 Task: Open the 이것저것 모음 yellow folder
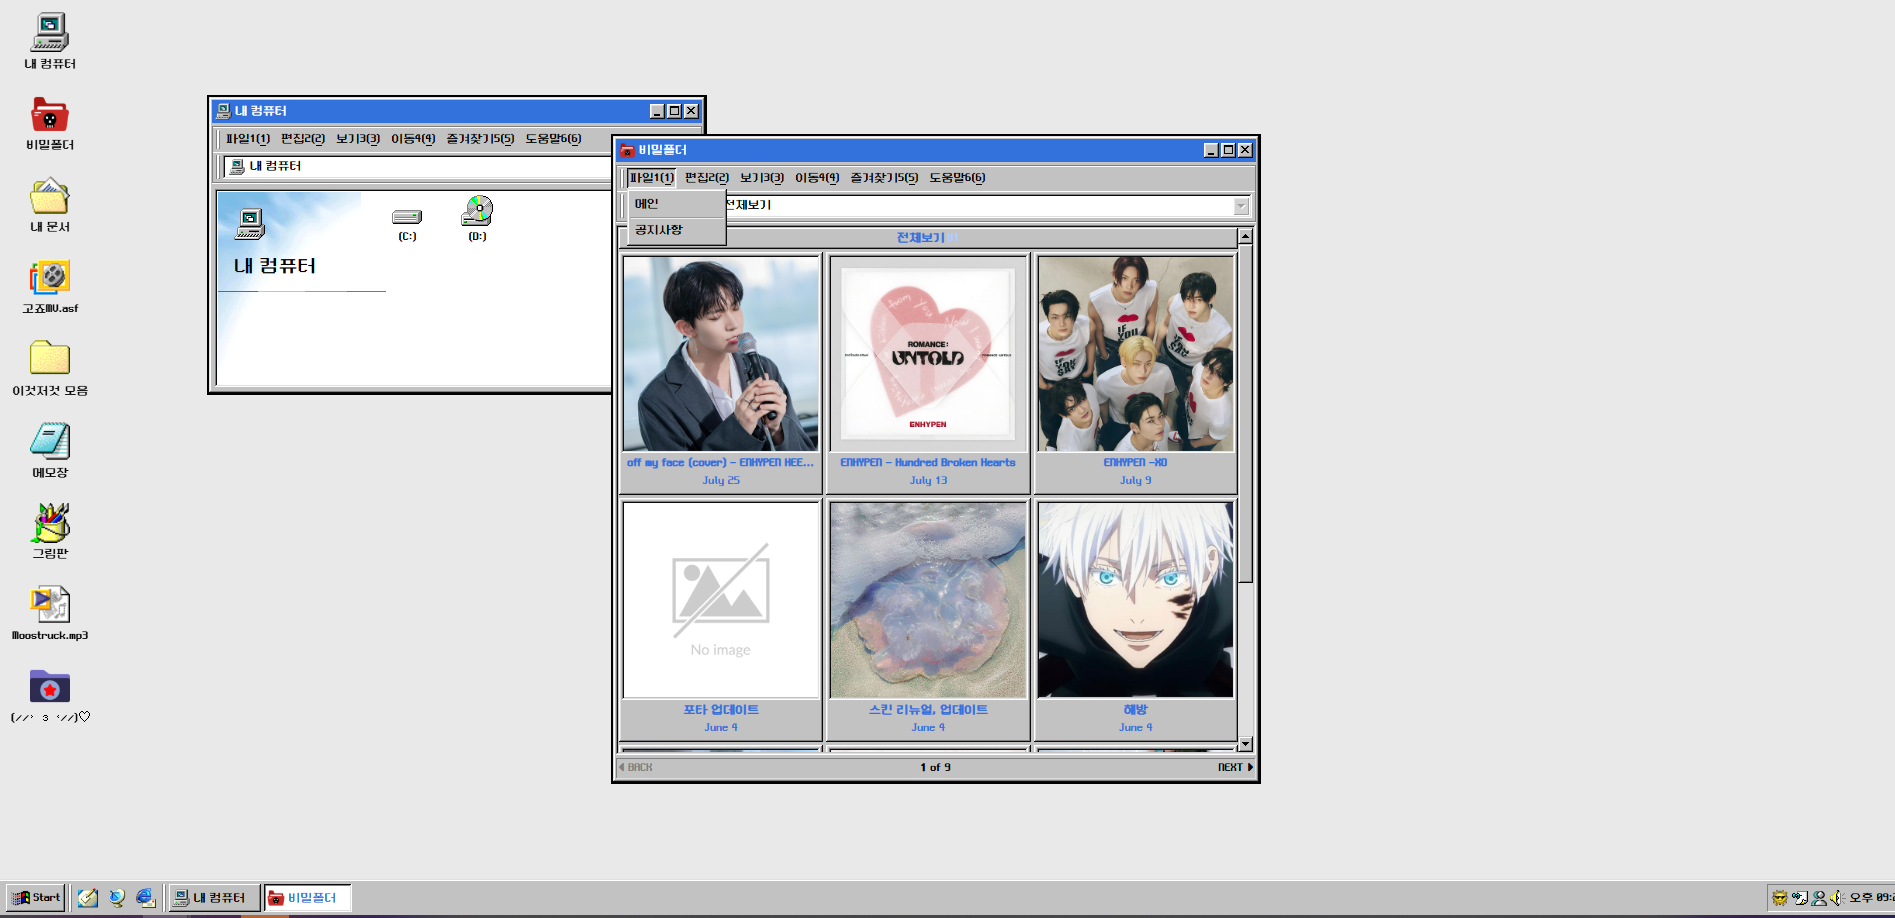pos(49,368)
